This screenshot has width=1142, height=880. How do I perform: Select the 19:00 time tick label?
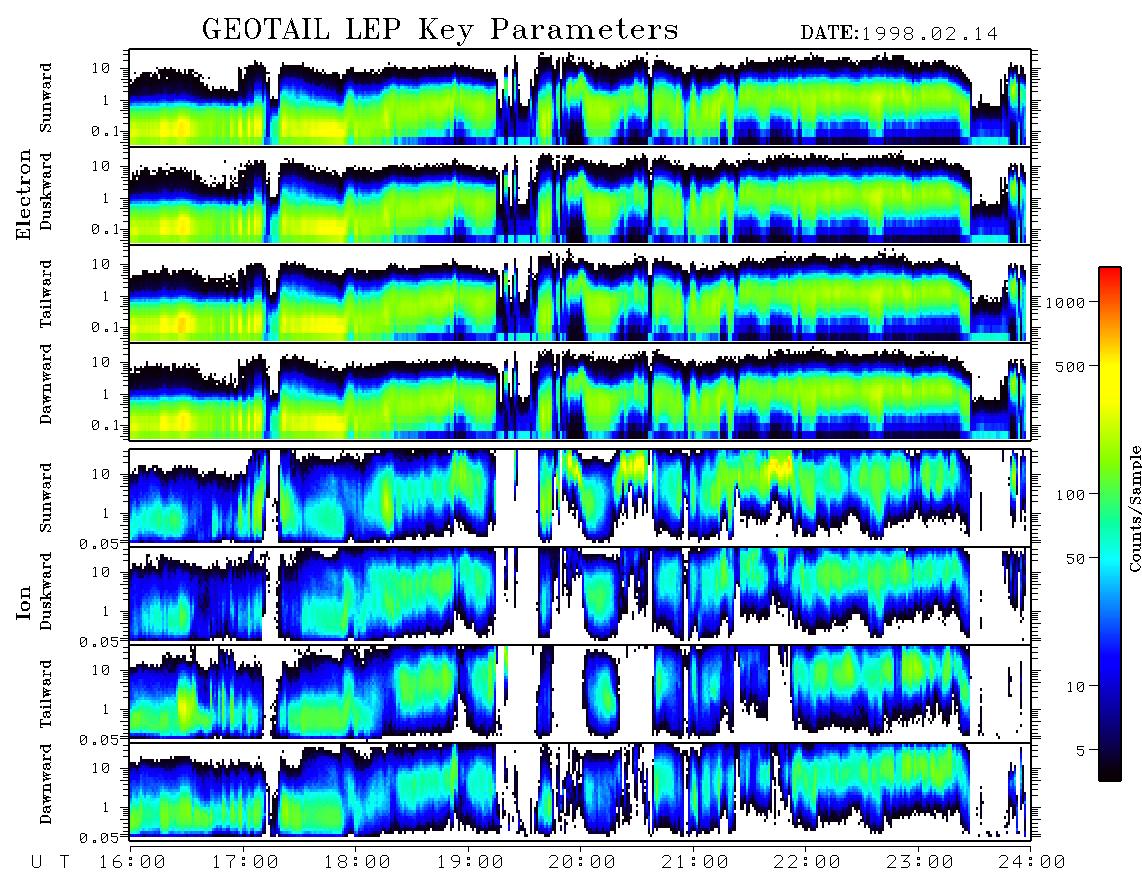click(x=470, y=862)
